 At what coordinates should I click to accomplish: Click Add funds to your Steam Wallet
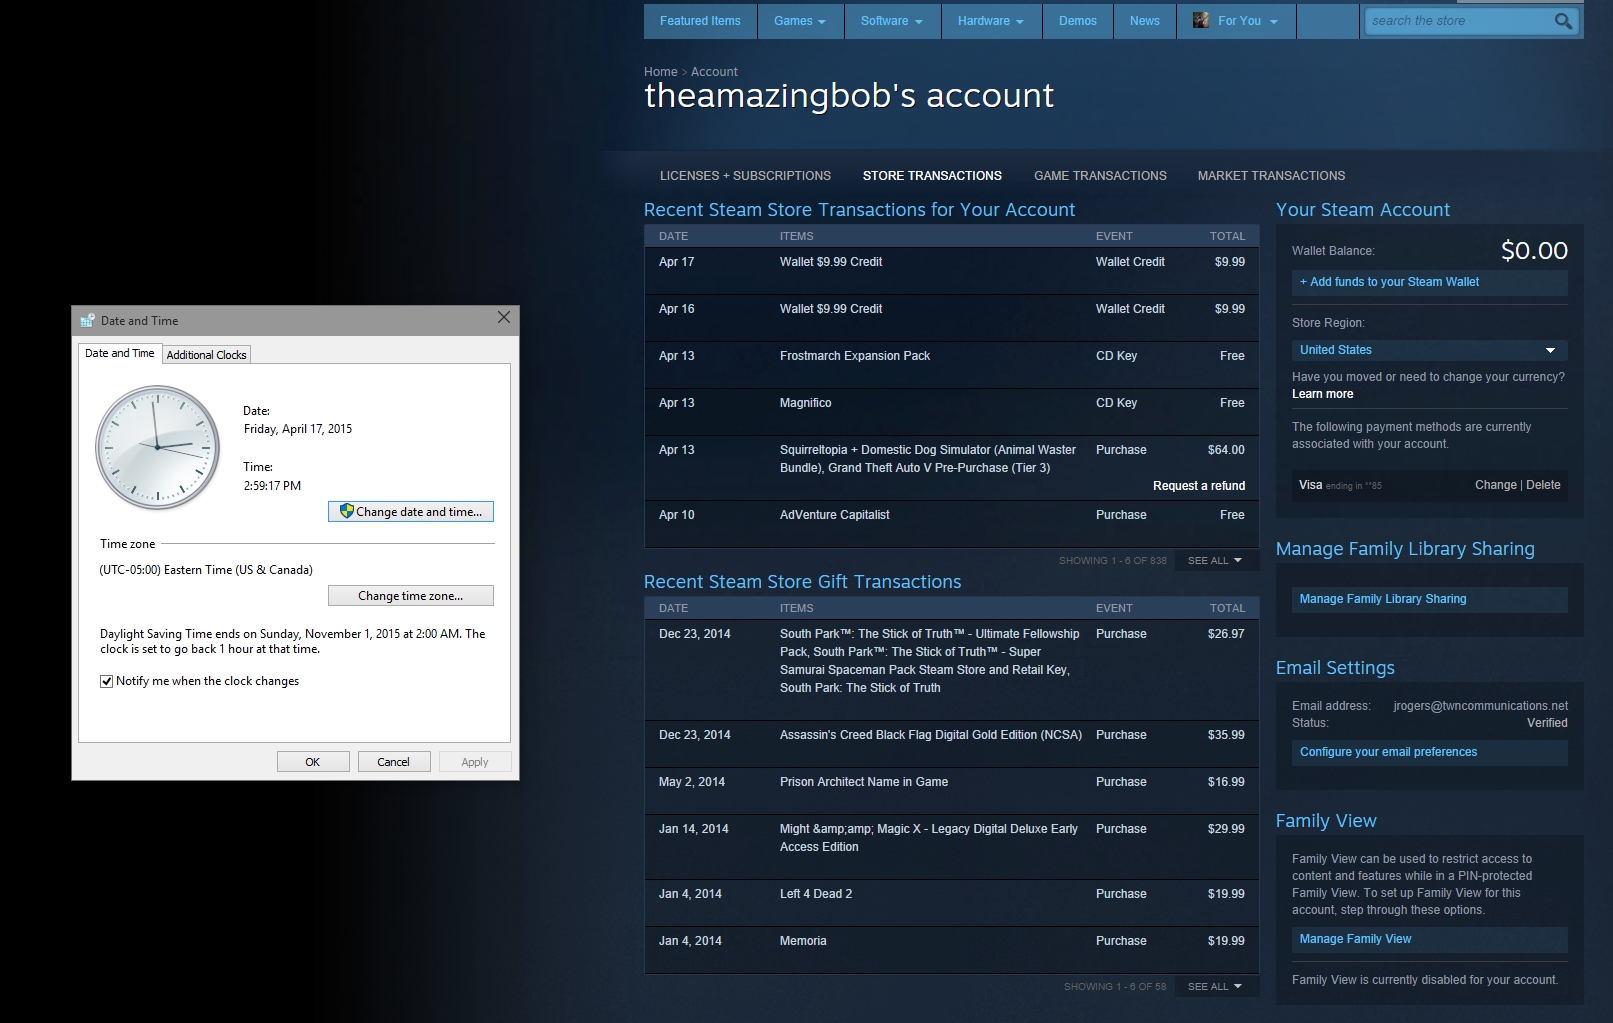[1429, 282]
